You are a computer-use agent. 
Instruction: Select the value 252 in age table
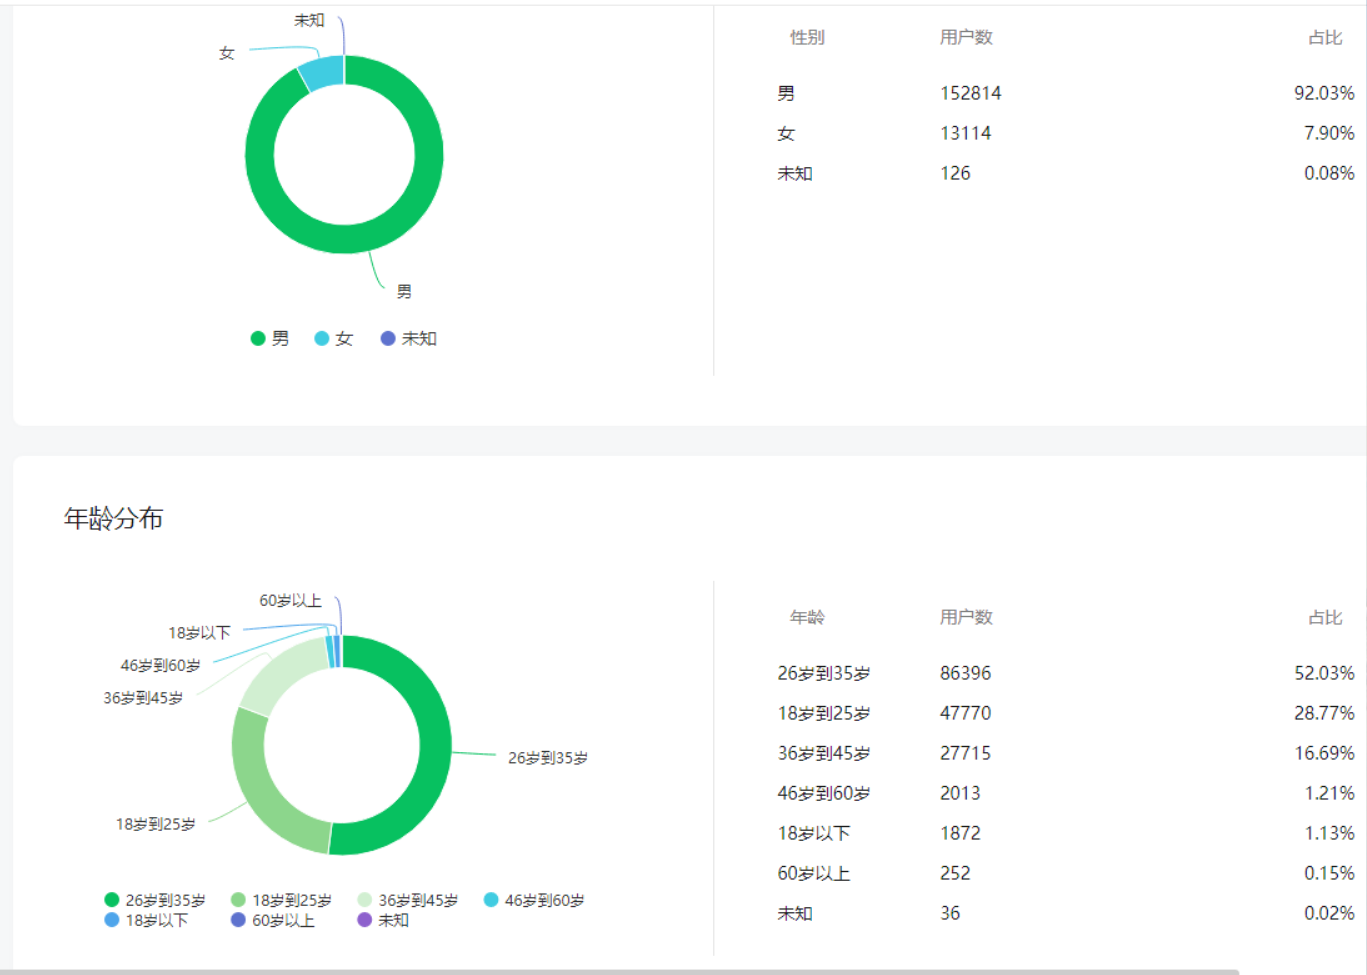pyautogui.click(x=955, y=873)
